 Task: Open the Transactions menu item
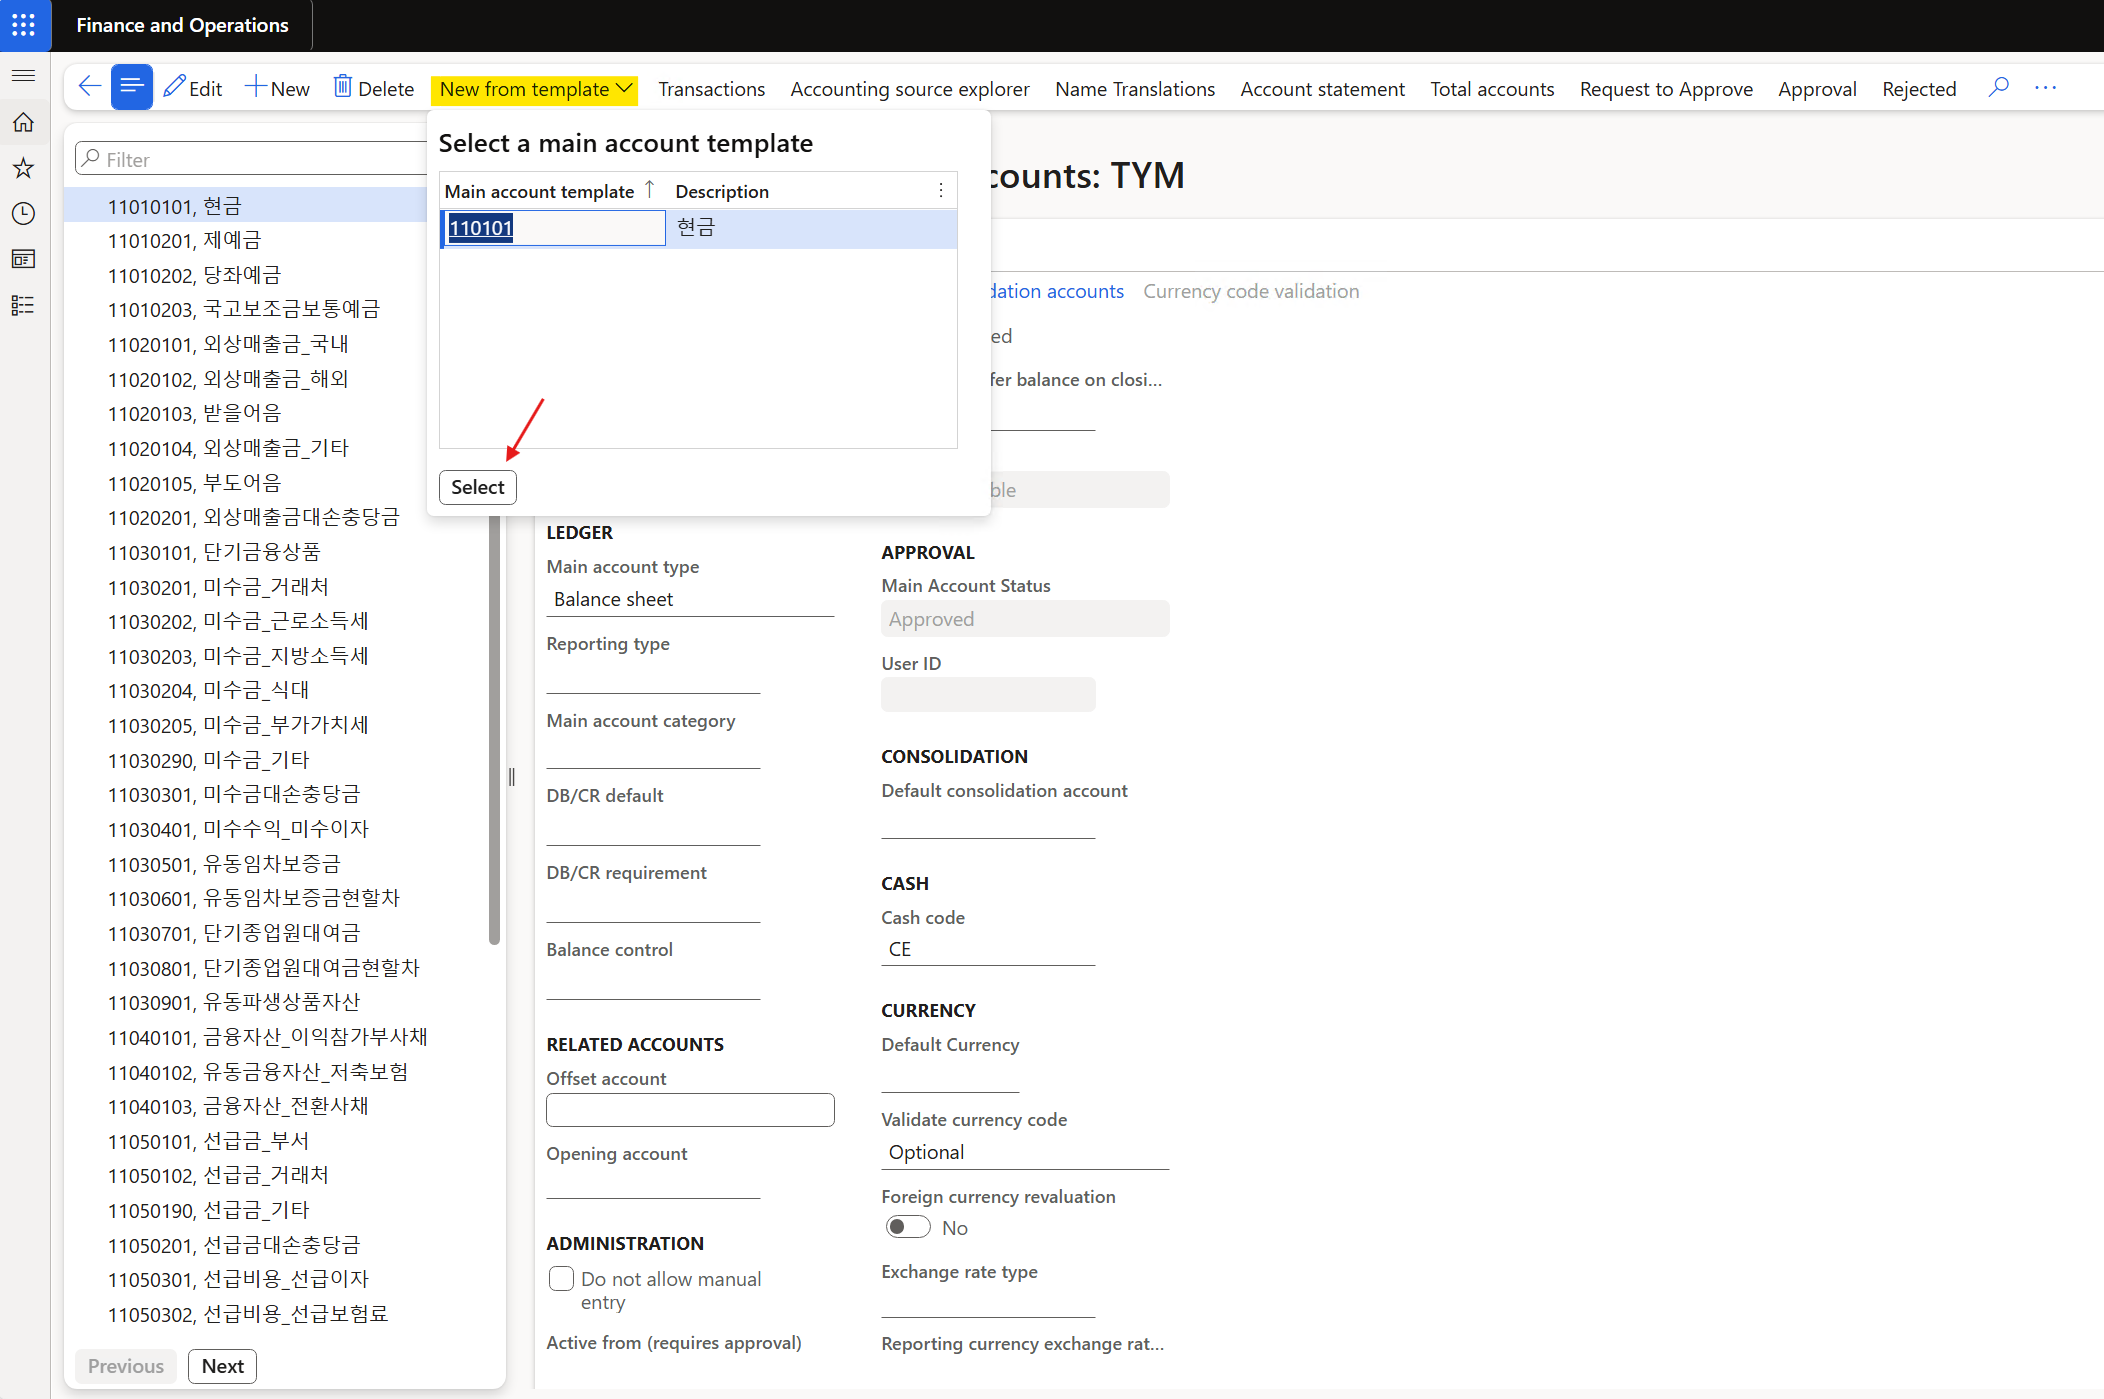[x=711, y=89]
